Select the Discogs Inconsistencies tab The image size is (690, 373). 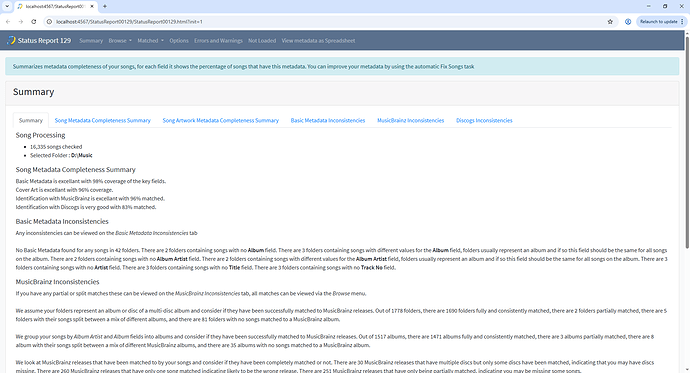click(484, 121)
